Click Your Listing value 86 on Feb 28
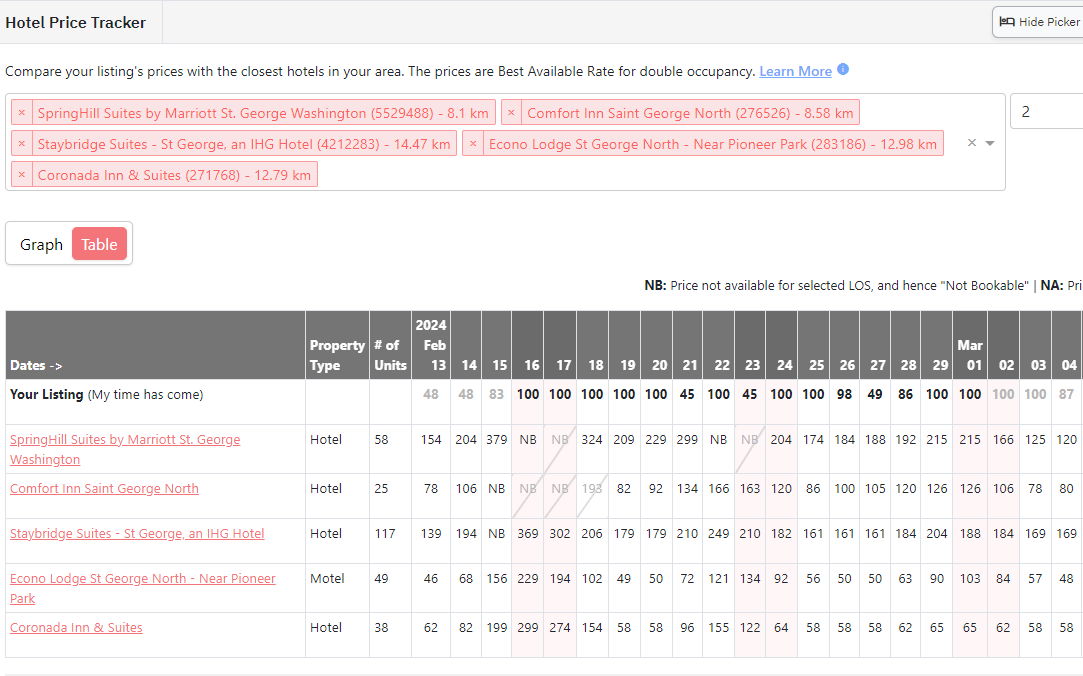The width and height of the screenshot is (1083, 676). (905, 394)
